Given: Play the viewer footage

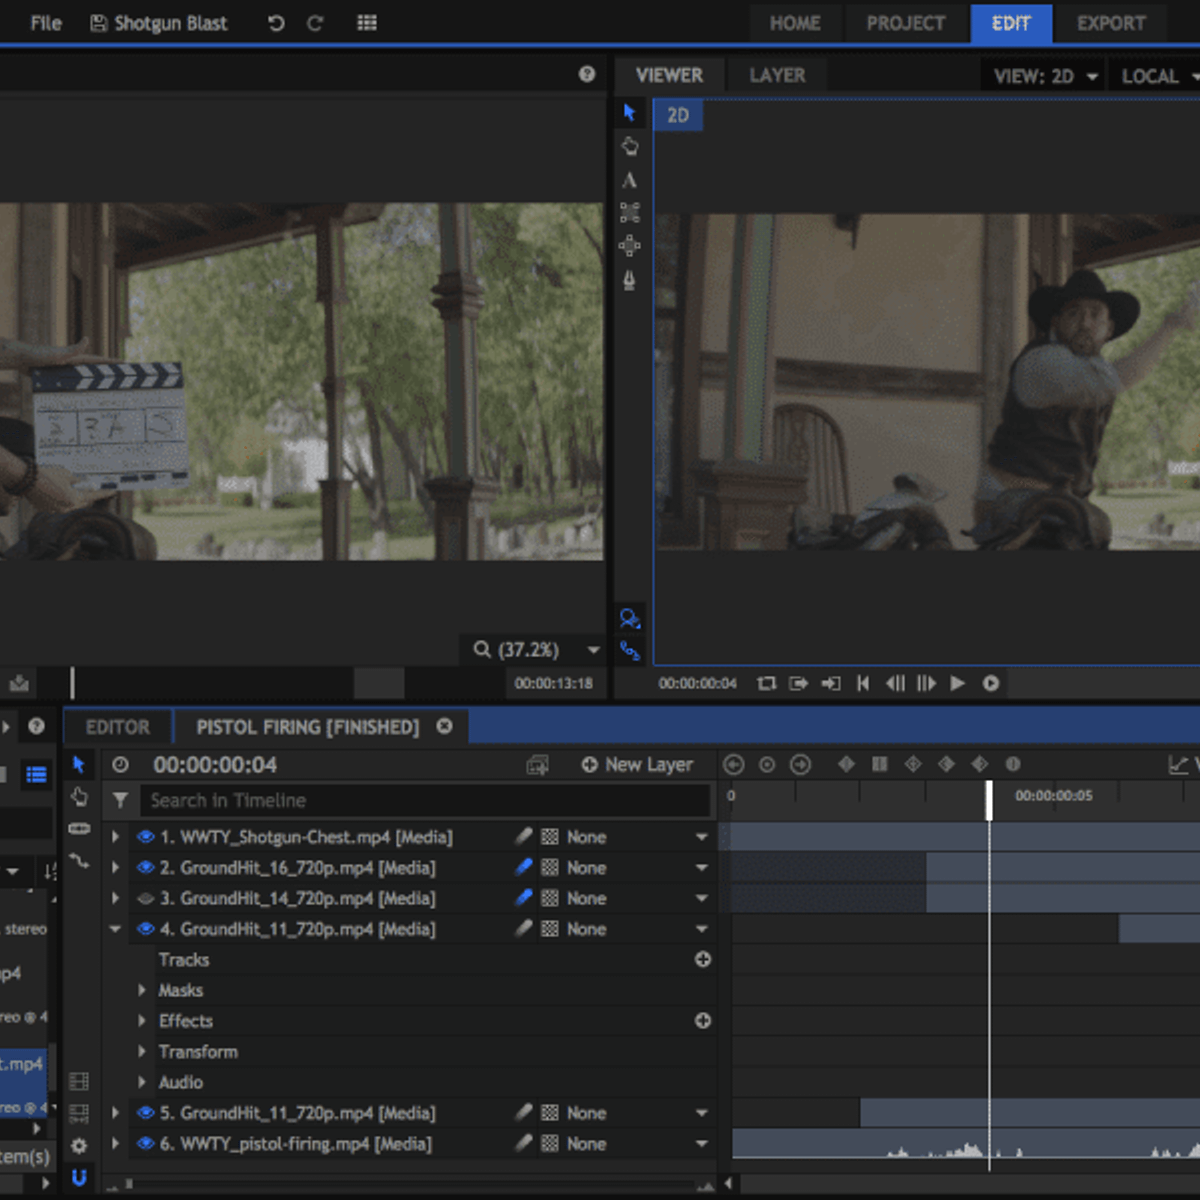Looking at the screenshot, I should [x=957, y=683].
